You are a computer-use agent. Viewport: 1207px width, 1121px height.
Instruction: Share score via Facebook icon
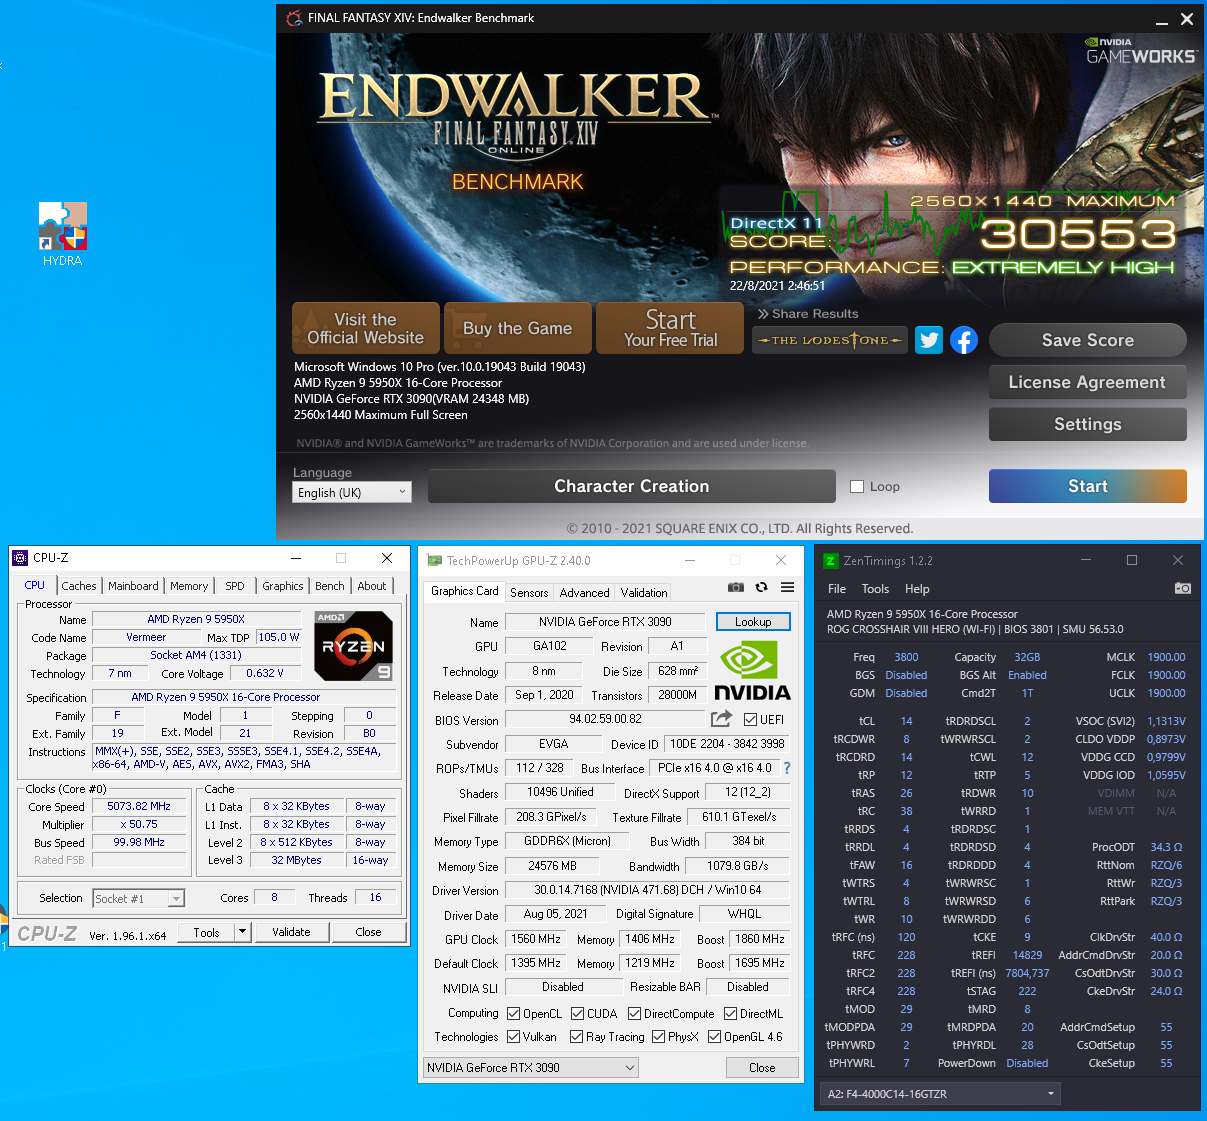click(963, 340)
